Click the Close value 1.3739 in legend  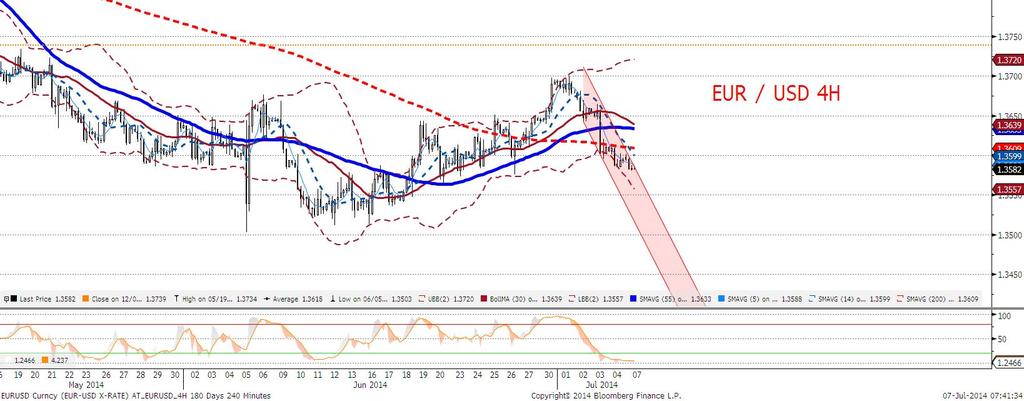tap(156, 299)
